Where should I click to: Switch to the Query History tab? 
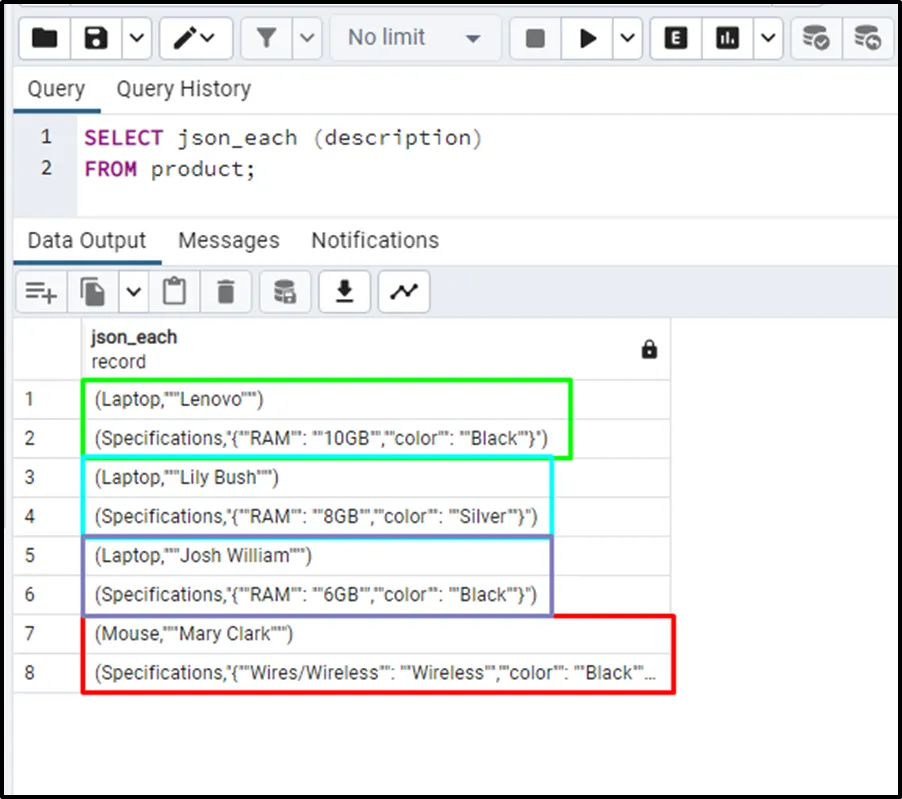183,89
